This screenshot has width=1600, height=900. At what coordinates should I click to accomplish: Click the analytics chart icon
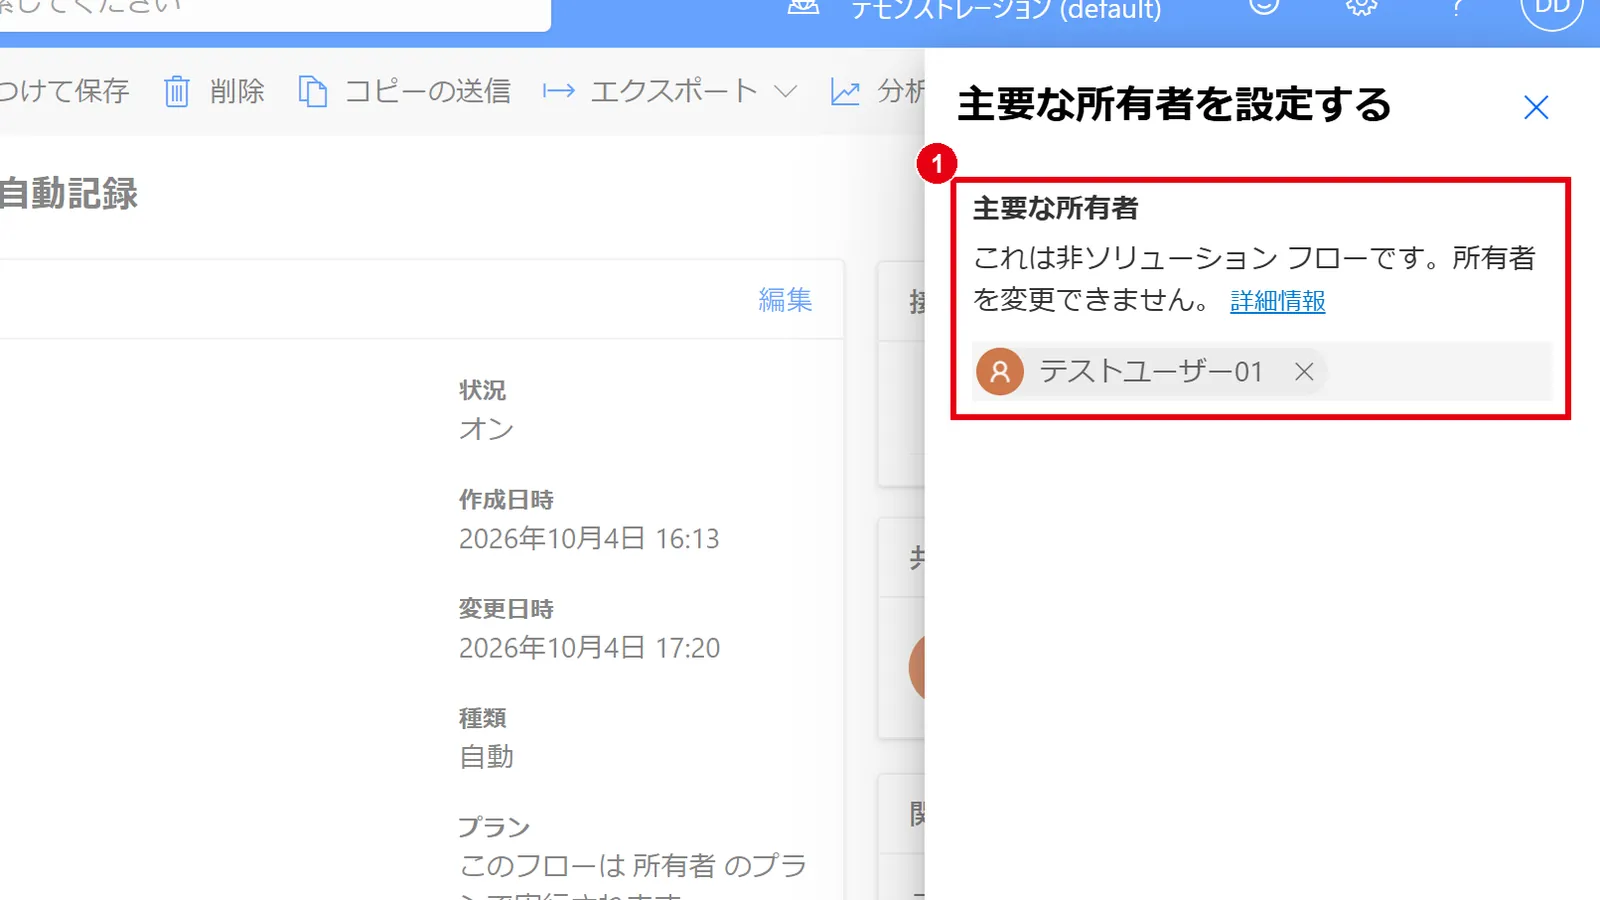coord(845,92)
